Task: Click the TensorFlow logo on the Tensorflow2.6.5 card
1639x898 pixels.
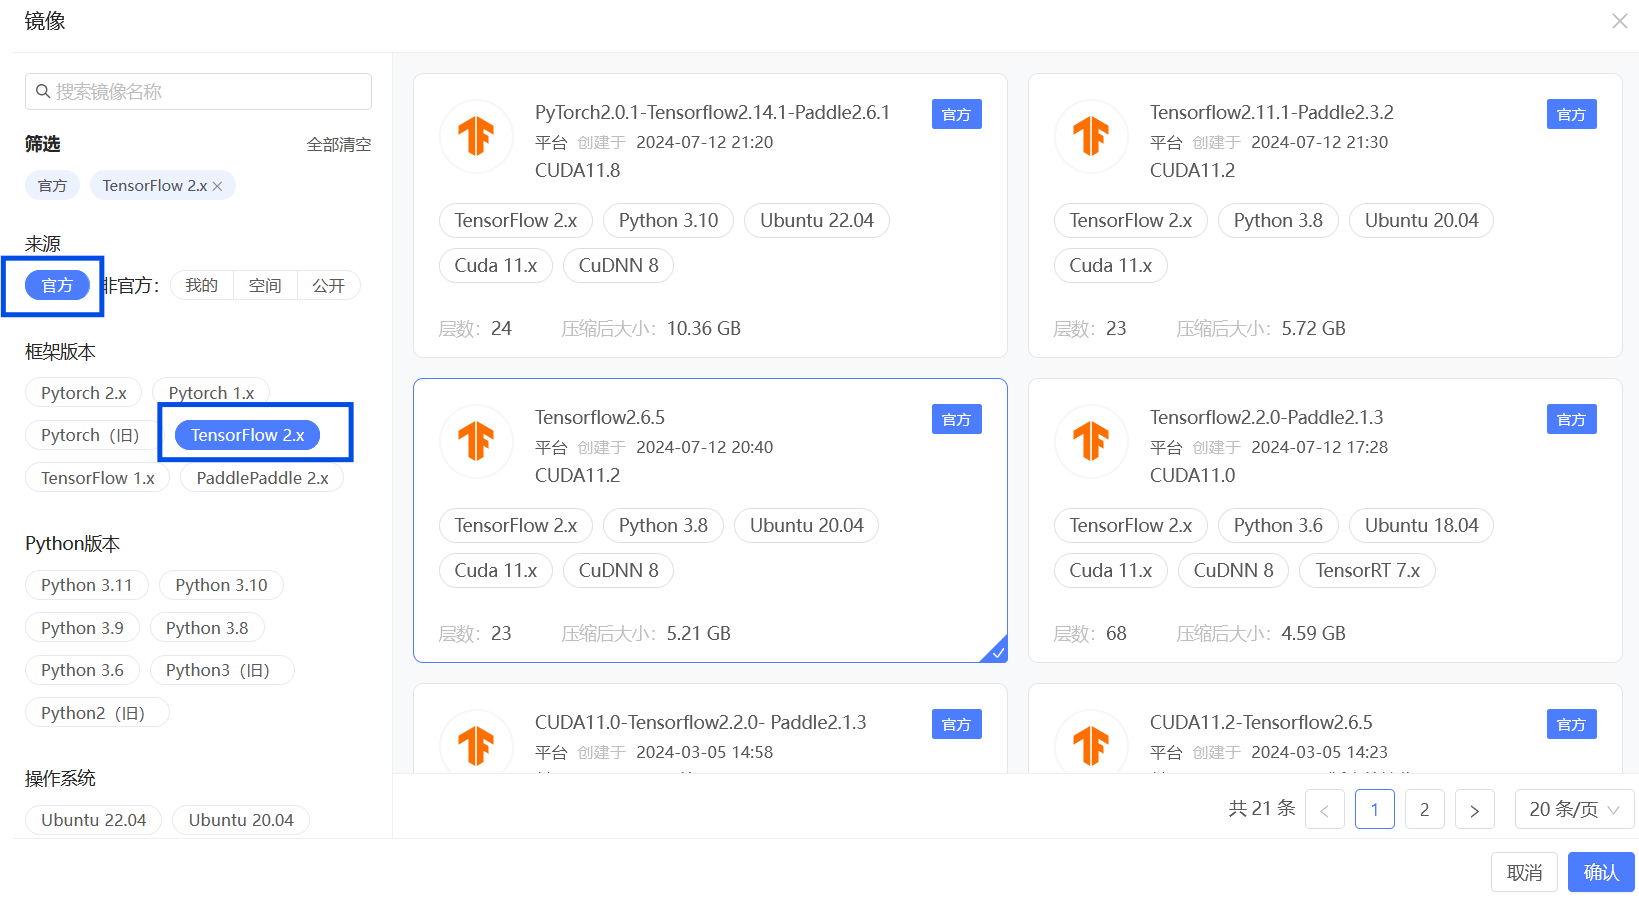Action: tap(476, 441)
